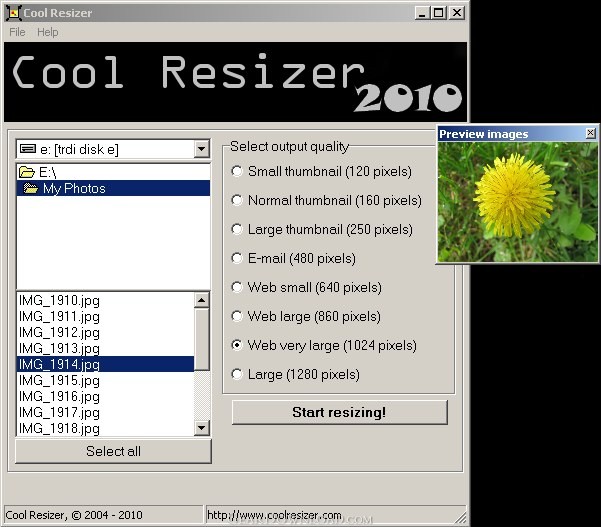Image resolution: width=601 pixels, height=527 pixels.
Task: Click the open folder icon next to E:\
Action: (27, 172)
